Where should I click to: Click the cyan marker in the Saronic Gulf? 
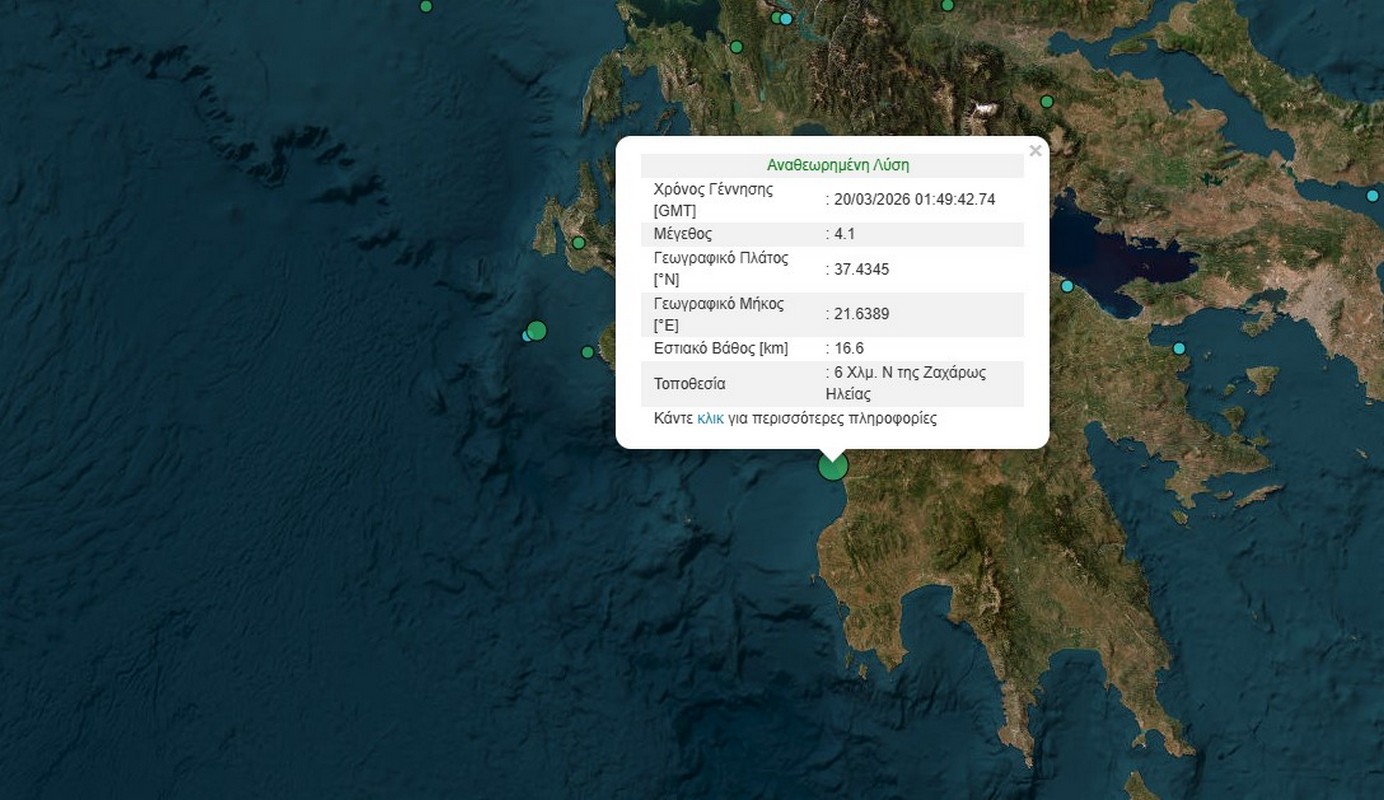tap(1179, 348)
